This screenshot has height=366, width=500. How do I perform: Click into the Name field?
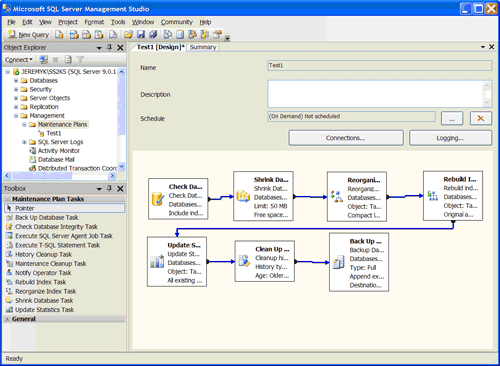point(379,66)
